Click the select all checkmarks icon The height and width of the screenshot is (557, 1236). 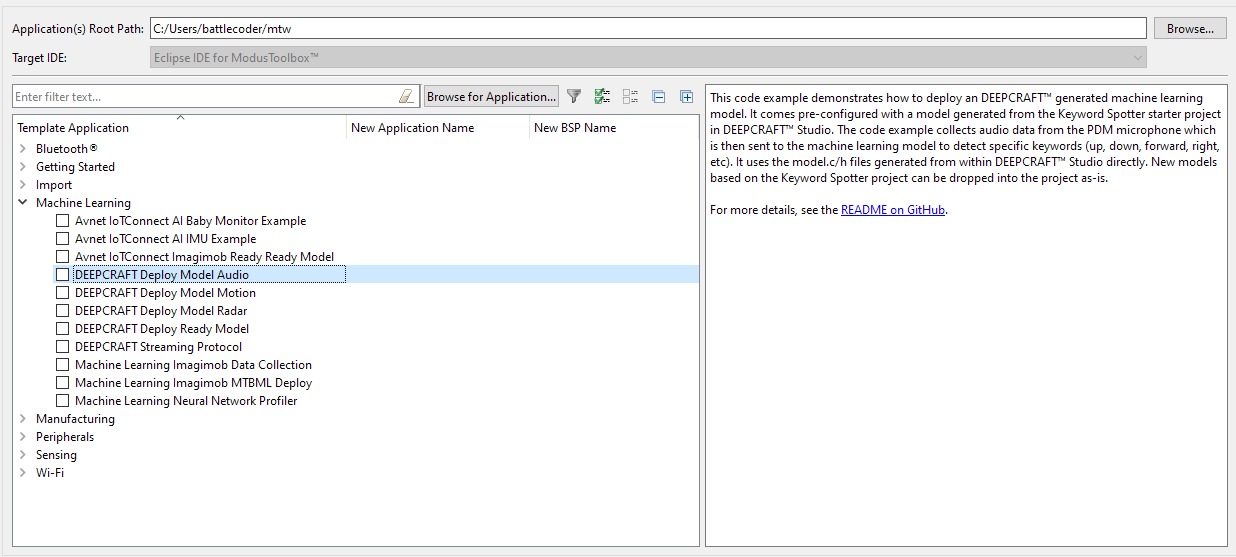[x=602, y=97]
